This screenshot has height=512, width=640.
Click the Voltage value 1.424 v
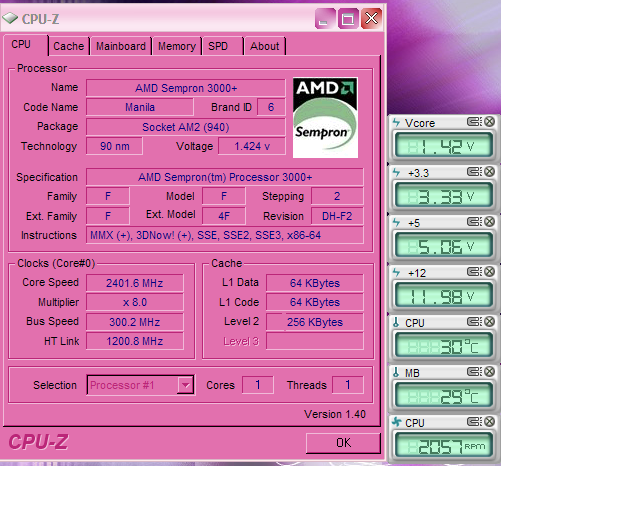[252, 146]
